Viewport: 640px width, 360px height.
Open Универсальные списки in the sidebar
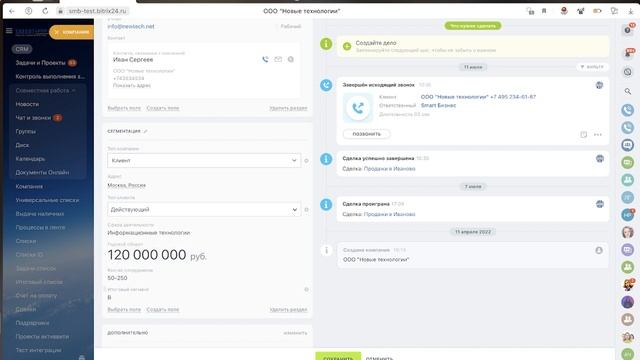(47, 200)
